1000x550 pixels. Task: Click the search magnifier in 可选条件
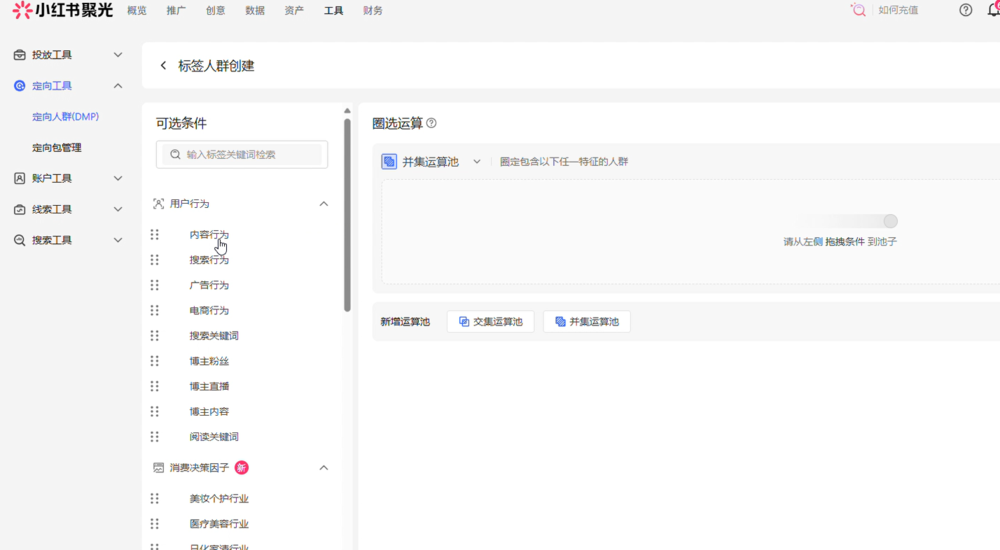pos(175,154)
